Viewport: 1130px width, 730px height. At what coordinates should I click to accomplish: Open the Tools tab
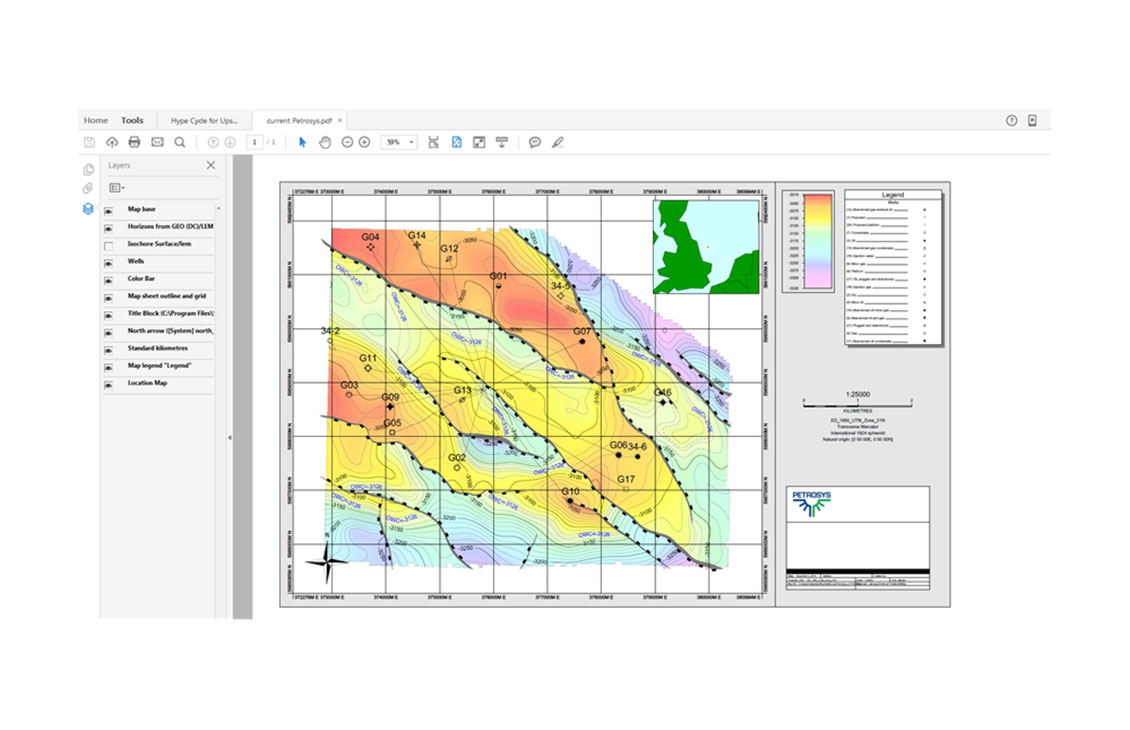132,120
